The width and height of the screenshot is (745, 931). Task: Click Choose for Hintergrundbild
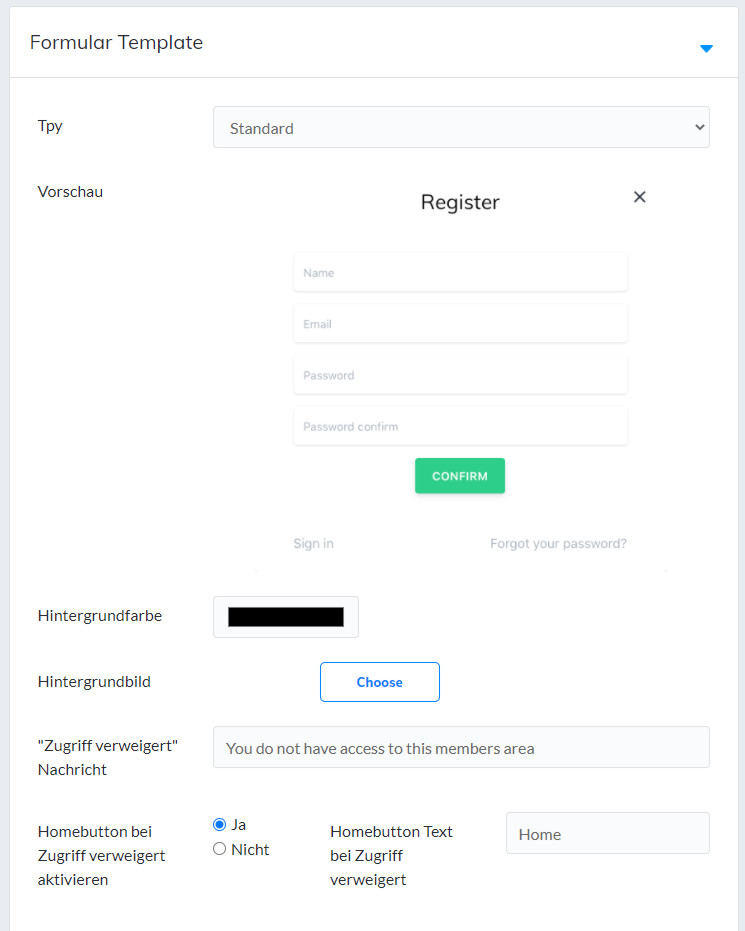[379, 682]
